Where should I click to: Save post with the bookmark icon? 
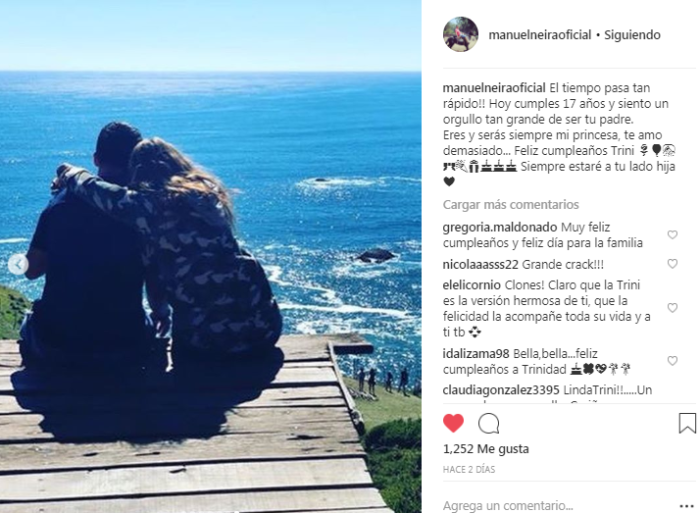tap(687, 423)
